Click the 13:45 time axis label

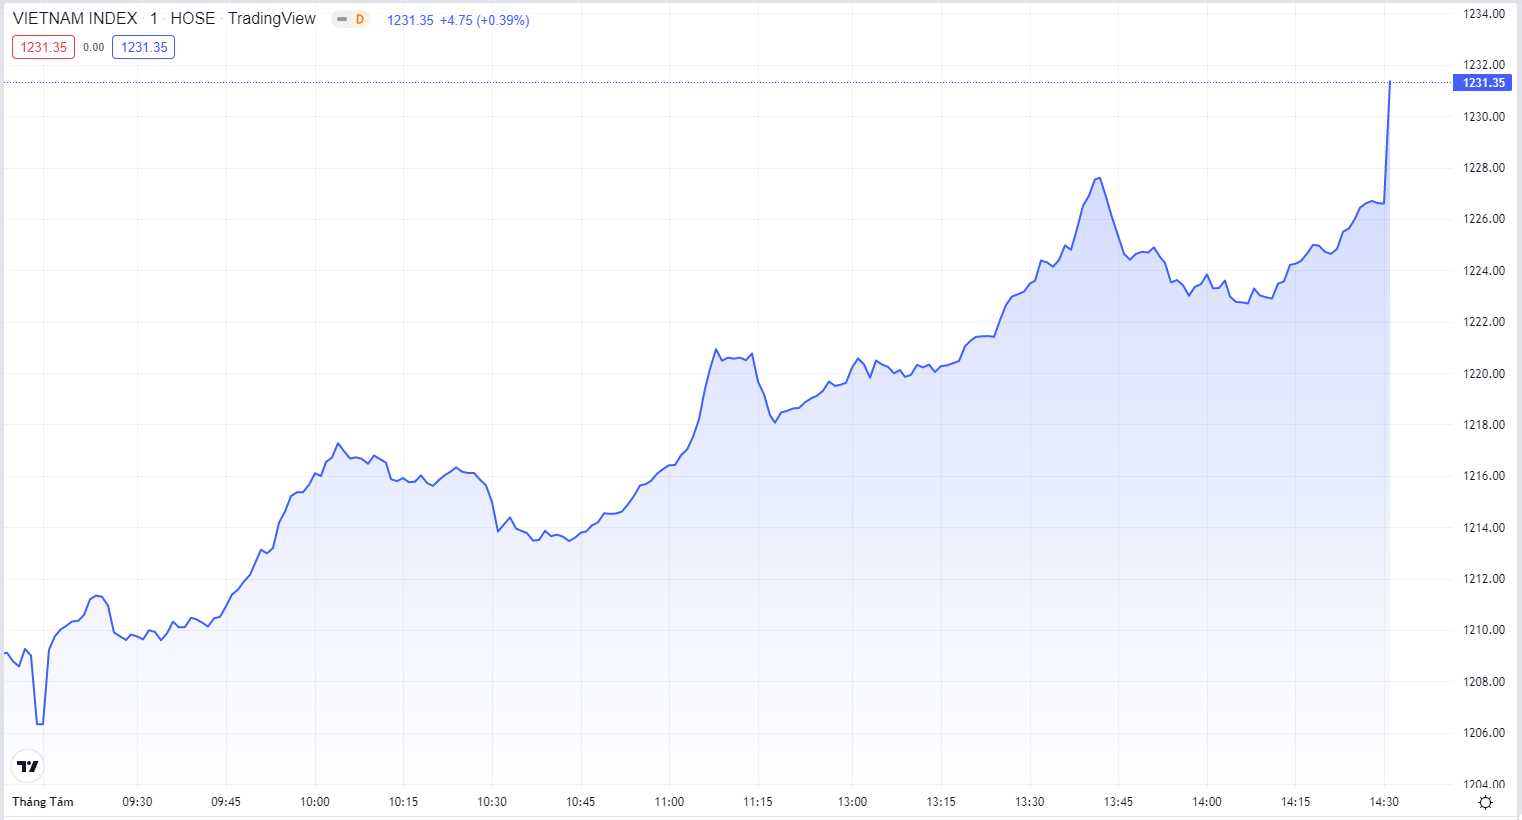(1118, 802)
